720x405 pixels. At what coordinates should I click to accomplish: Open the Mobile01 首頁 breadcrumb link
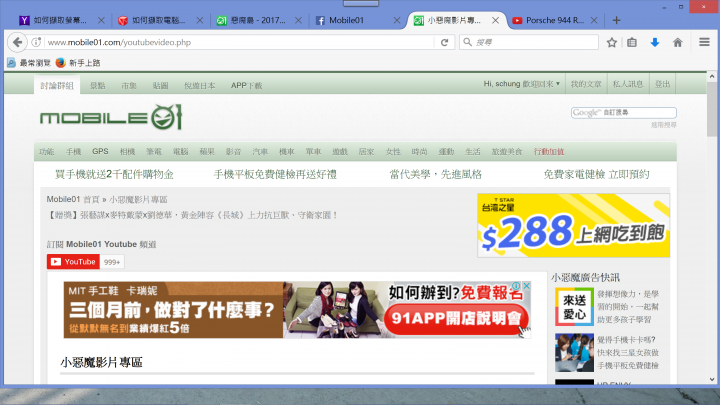73,199
